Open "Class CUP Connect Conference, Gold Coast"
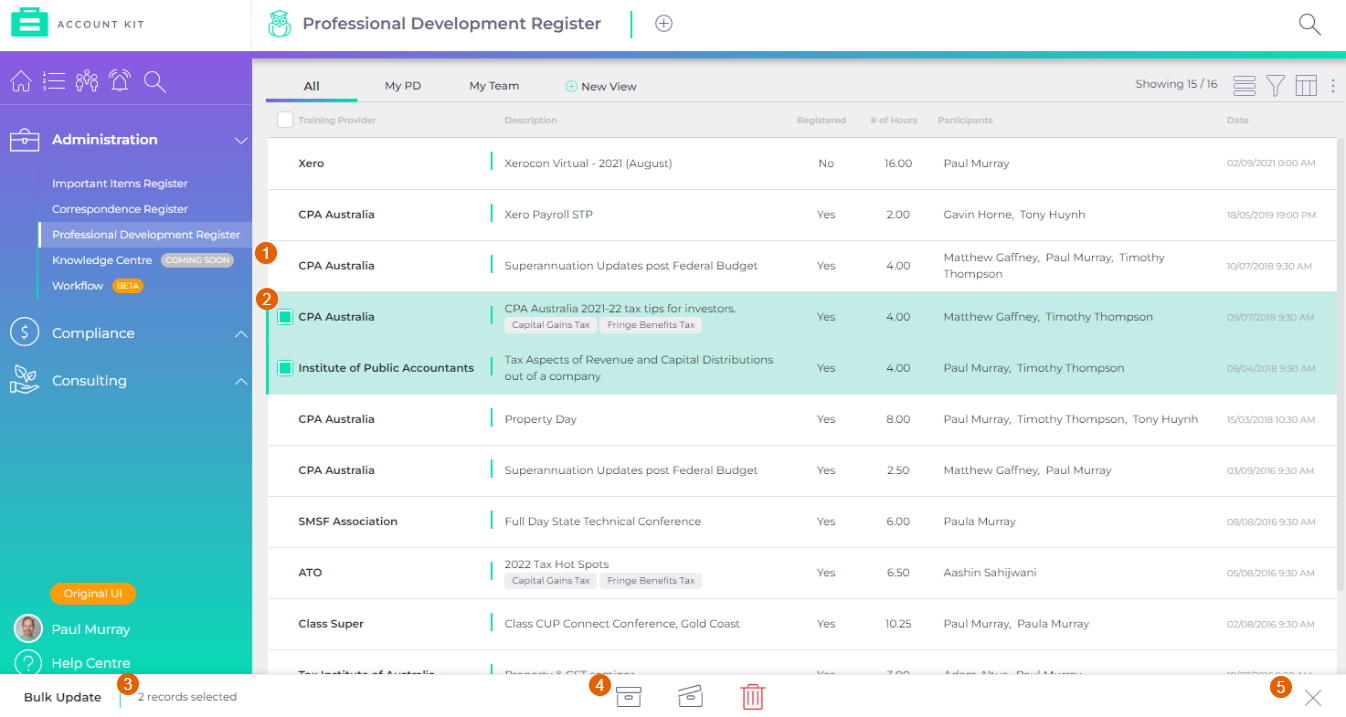1346x717 pixels. (x=622, y=623)
